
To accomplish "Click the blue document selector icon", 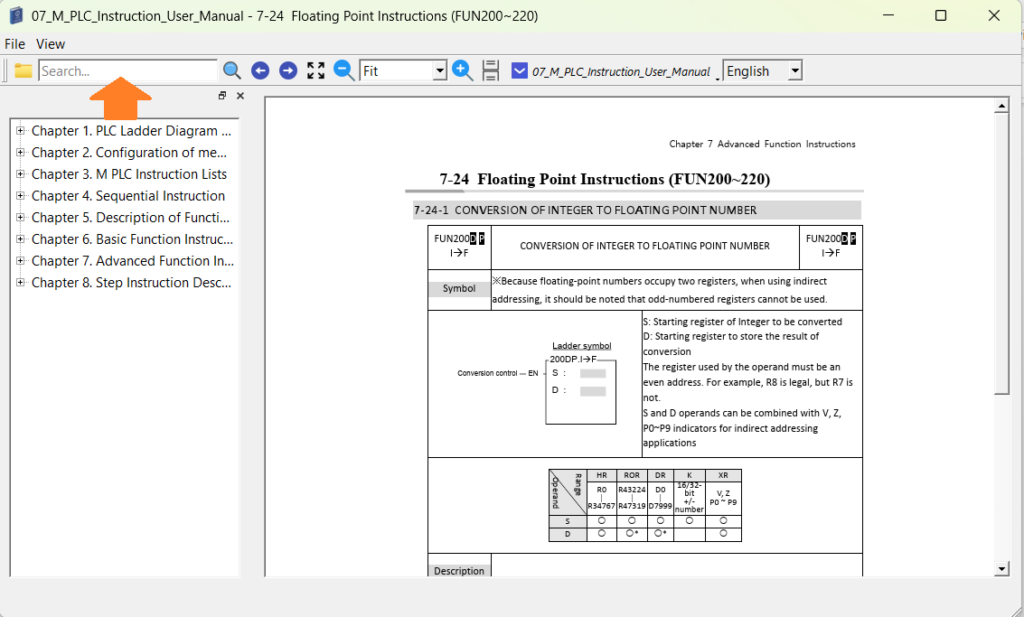I will [x=519, y=71].
